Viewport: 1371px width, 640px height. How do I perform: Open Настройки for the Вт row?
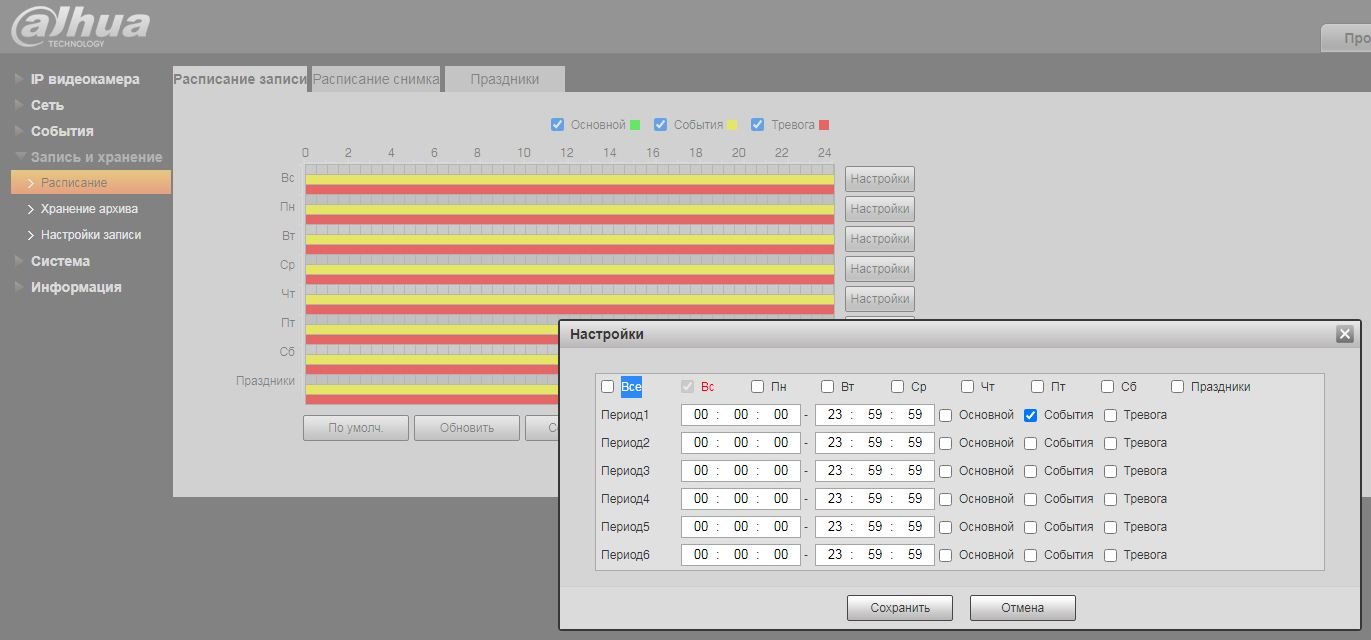coord(879,239)
